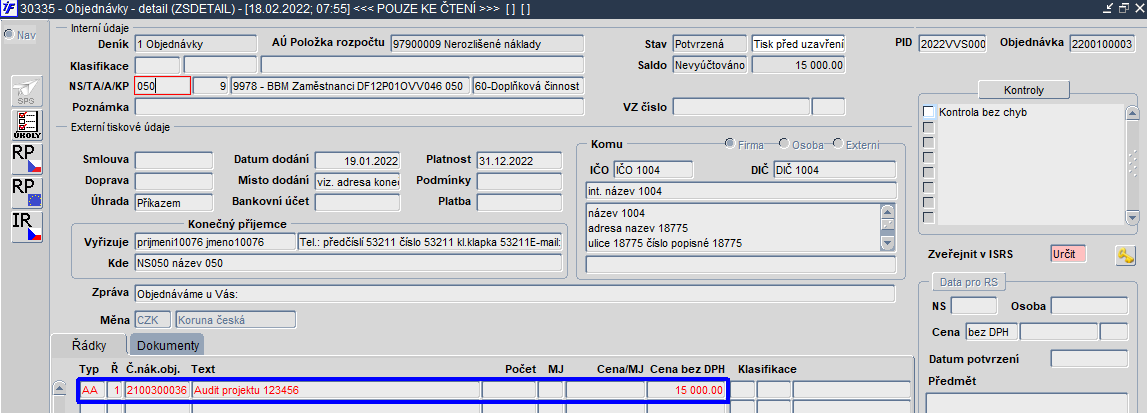Screen dimensions: 1147x413
Task: Click the Podmínky input field
Action: tap(519, 181)
